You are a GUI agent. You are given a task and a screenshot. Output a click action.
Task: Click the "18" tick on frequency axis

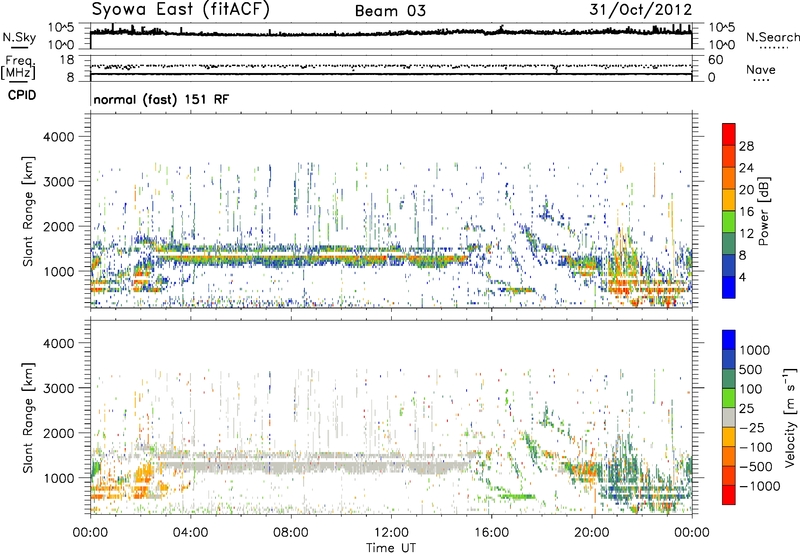(67, 60)
